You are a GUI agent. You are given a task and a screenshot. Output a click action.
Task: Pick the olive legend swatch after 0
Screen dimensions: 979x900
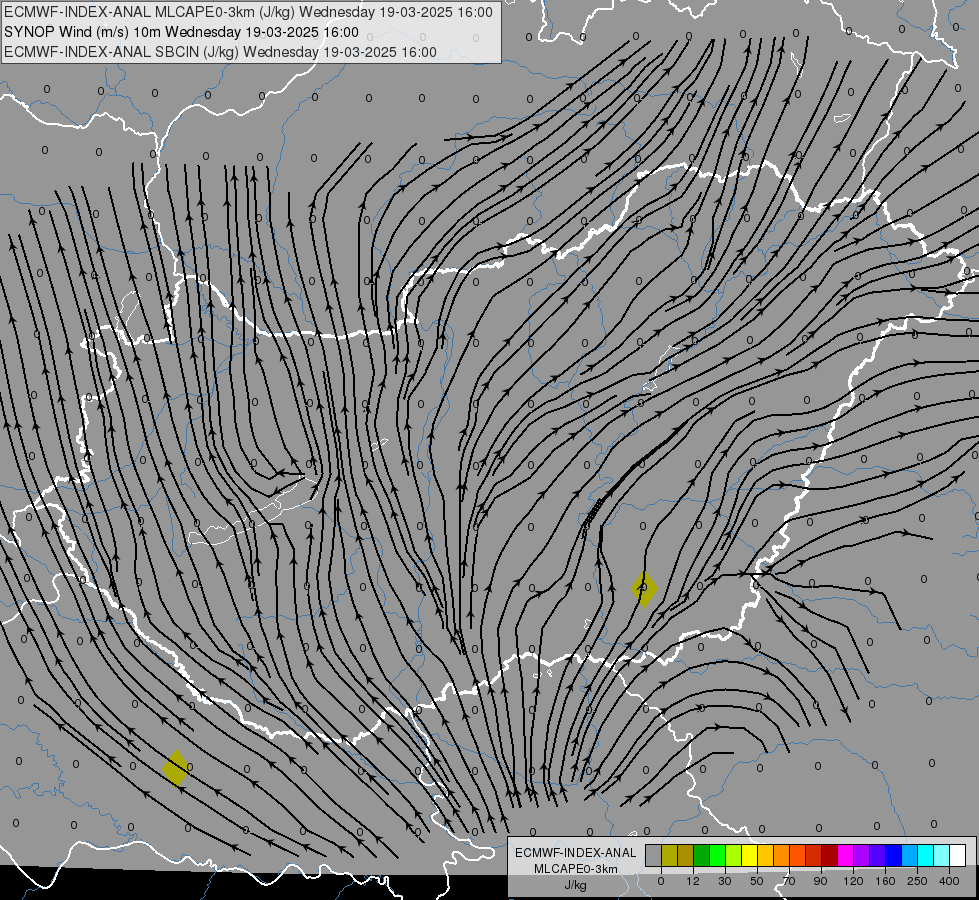(x=669, y=855)
